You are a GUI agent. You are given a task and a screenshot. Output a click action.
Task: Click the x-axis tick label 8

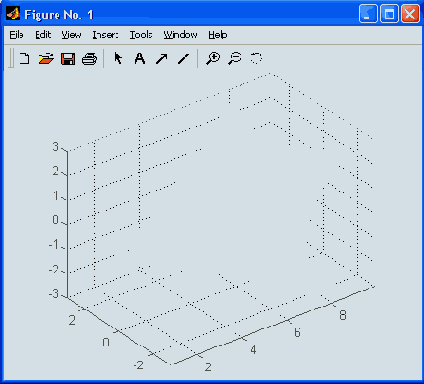(343, 315)
